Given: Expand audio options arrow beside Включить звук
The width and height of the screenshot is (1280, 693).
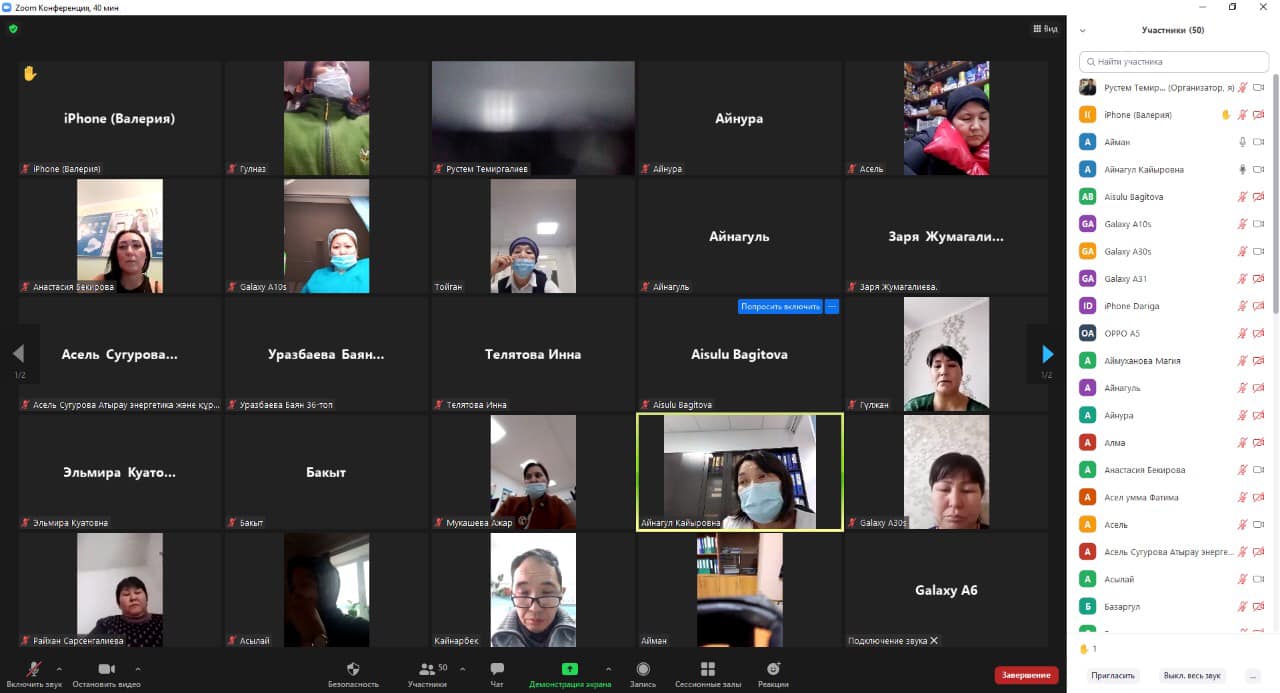Looking at the screenshot, I should coord(59,669).
